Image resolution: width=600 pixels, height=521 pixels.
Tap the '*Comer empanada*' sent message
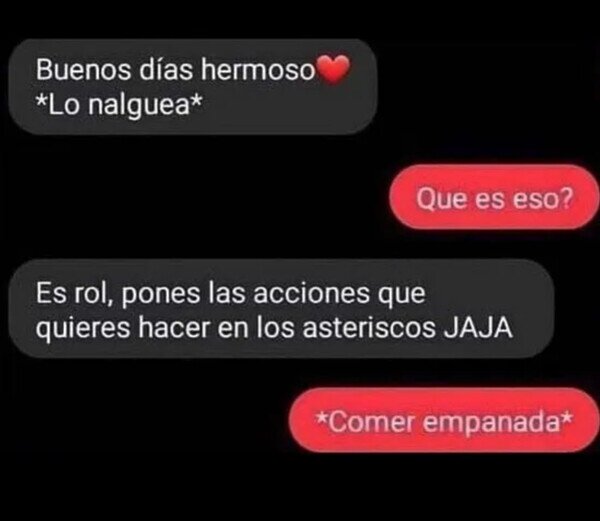coord(444,420)
